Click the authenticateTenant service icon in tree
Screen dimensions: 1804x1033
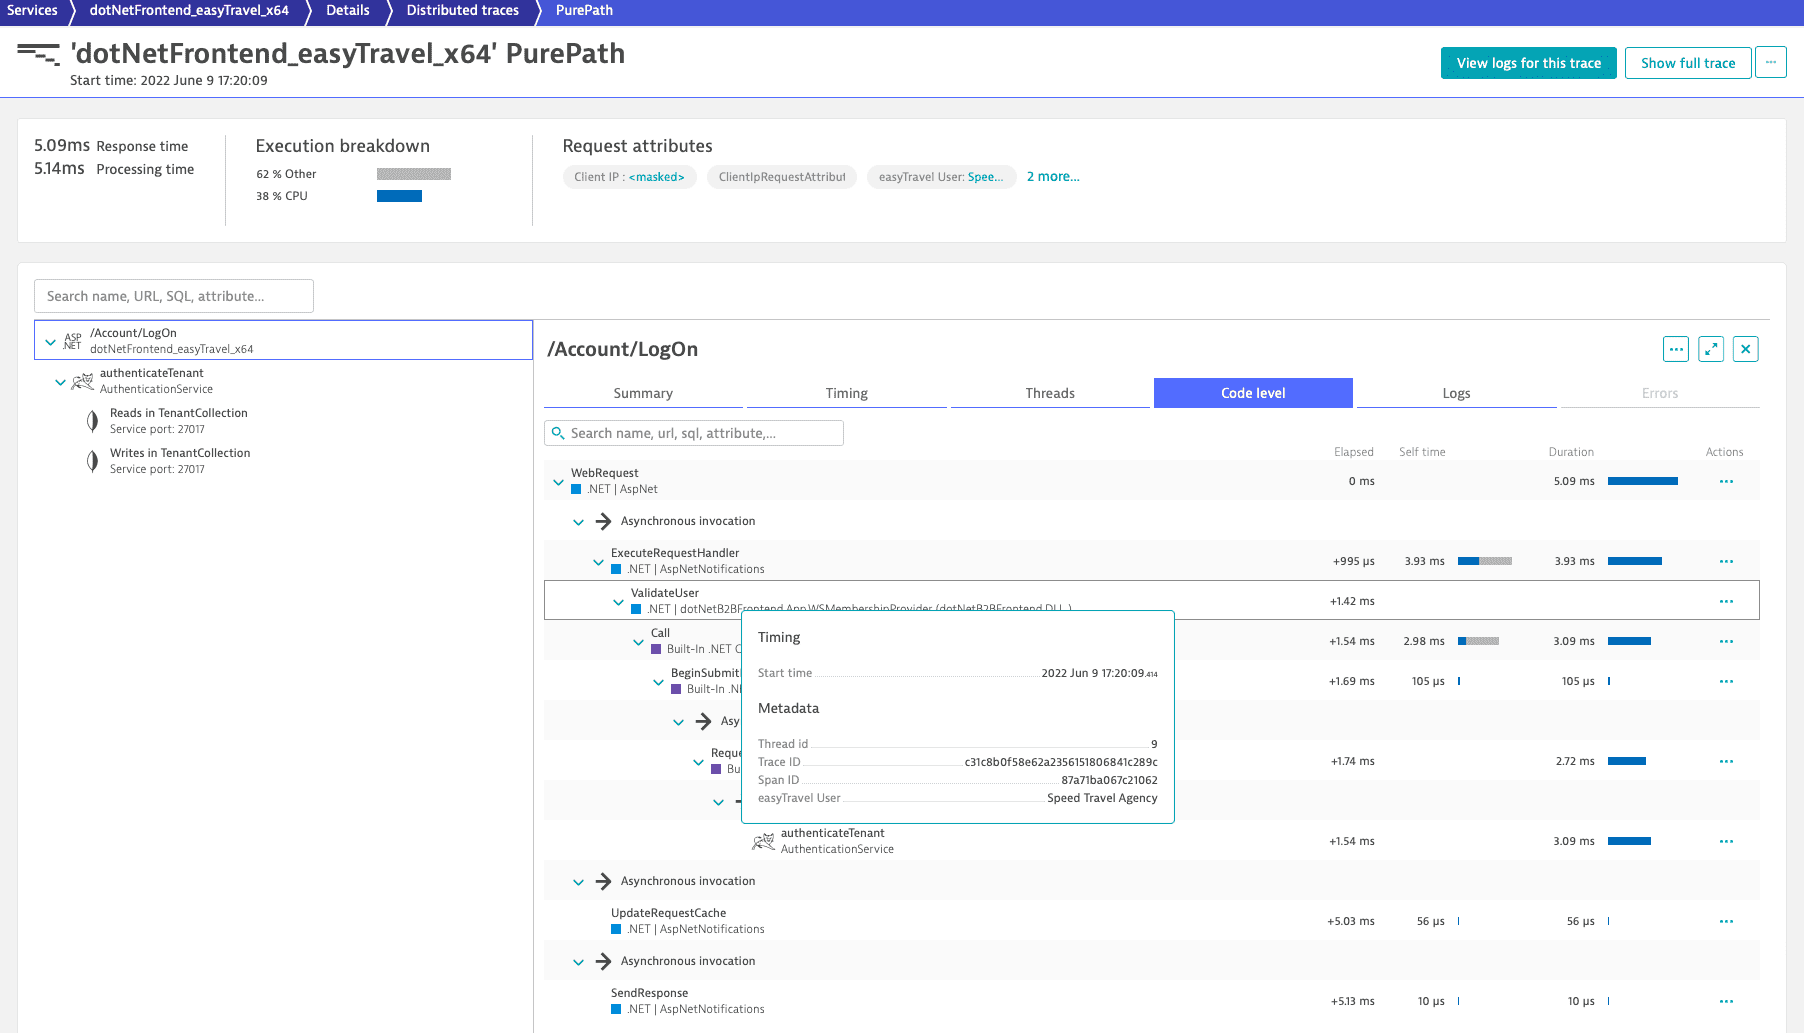pyautogui.click(x=83, y=381)
